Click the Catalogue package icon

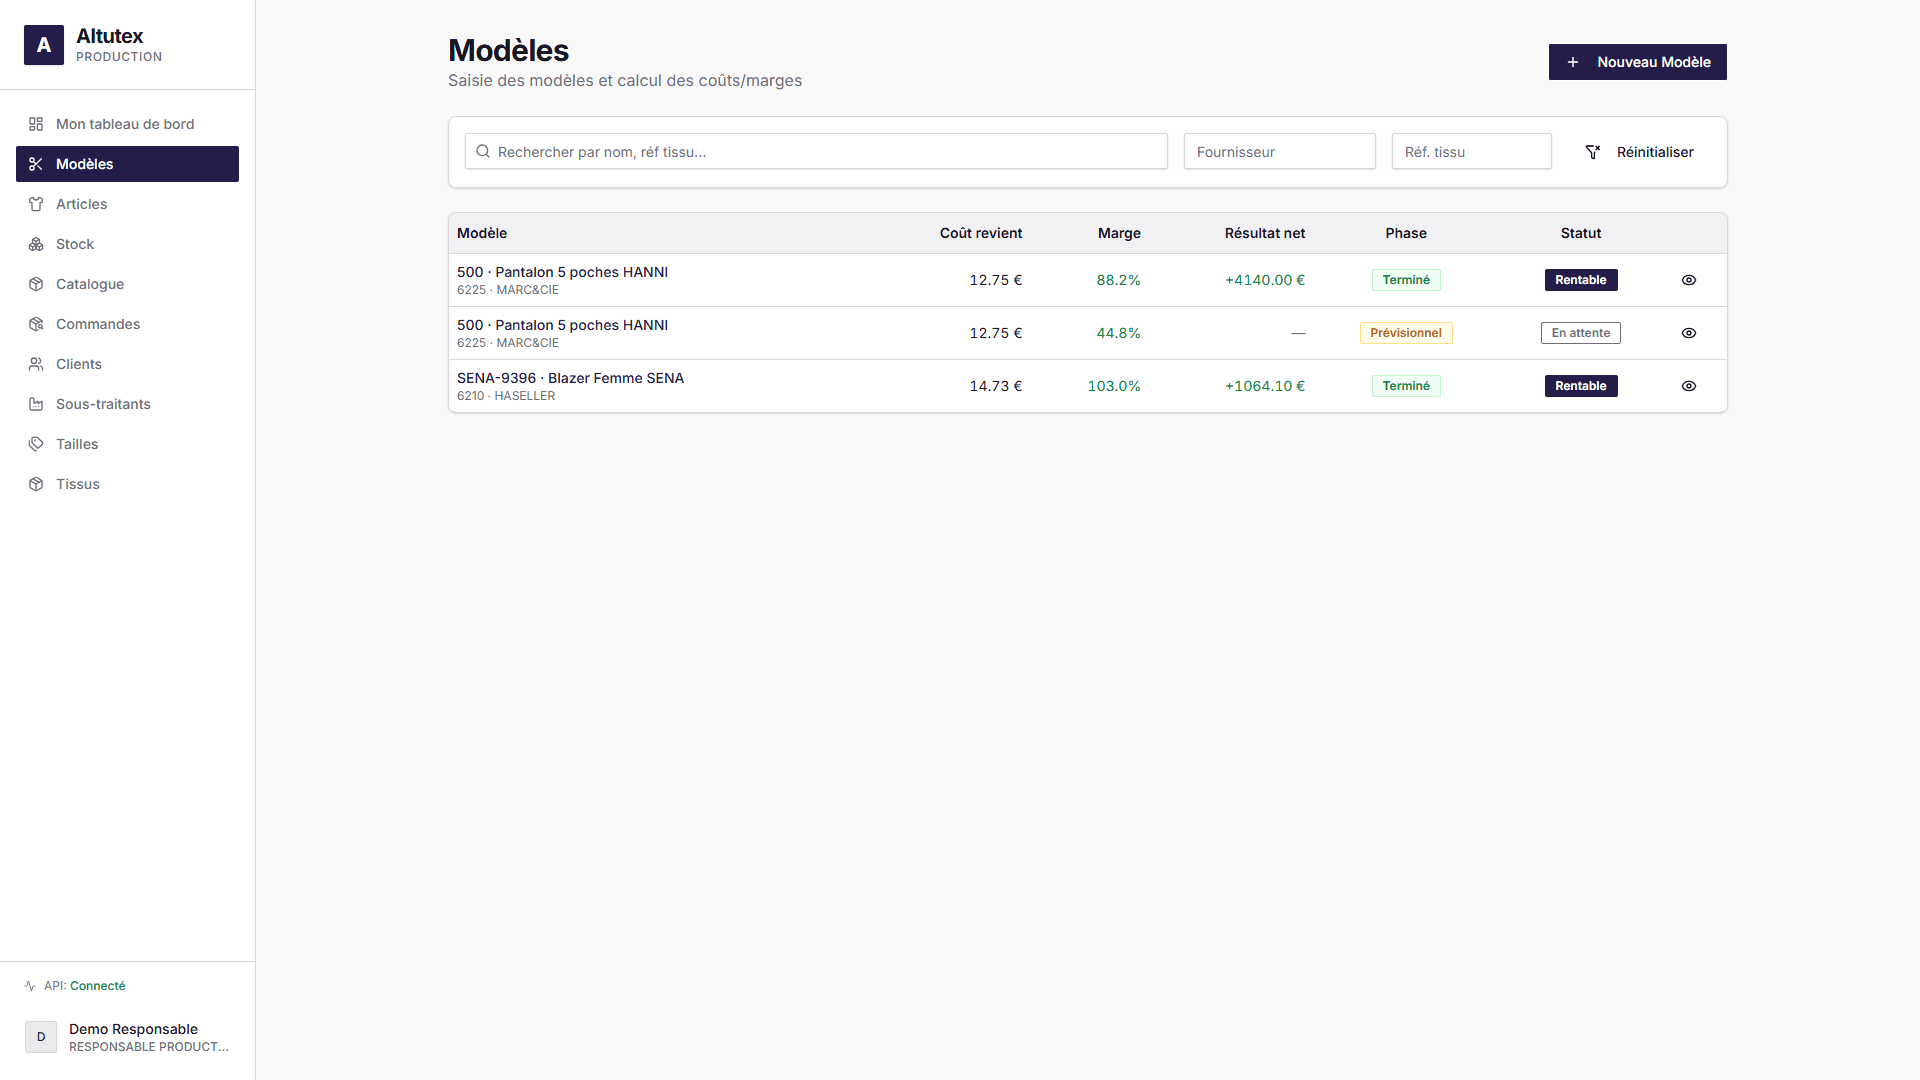[36, 284]
